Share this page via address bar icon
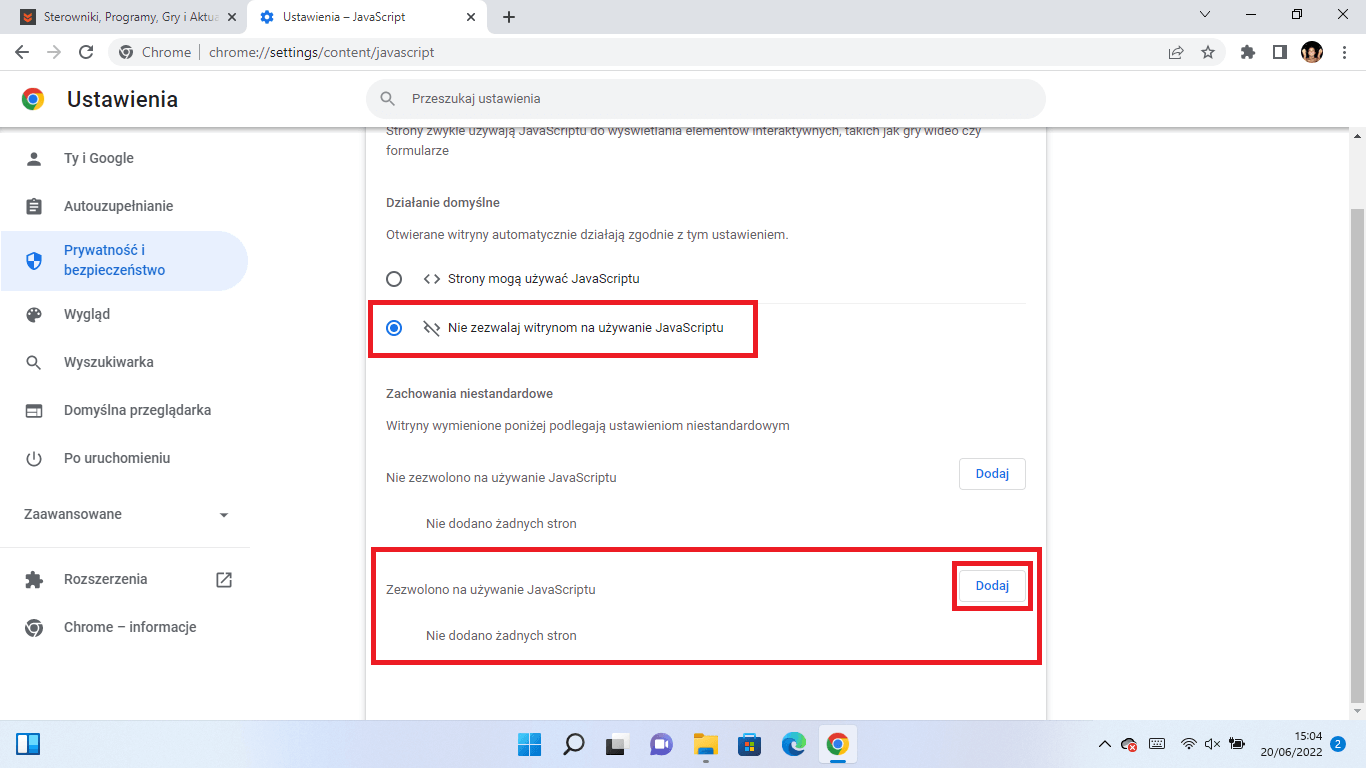Screen dimensions: 1366x768 (x=1176, y=52)
